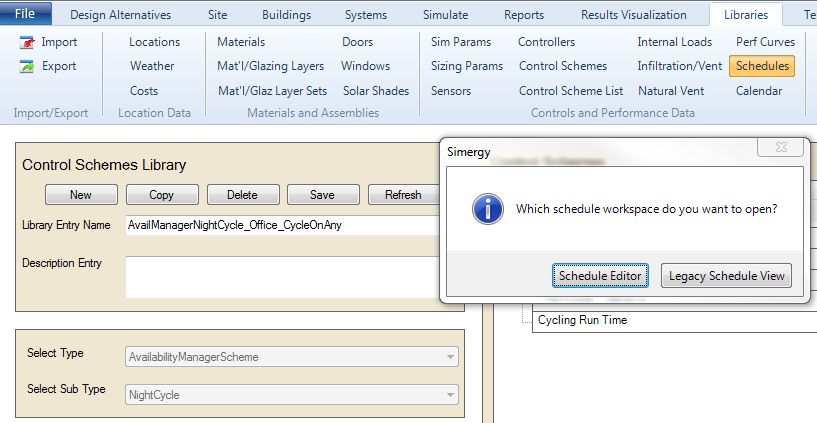Click the highlighted Schedules ribbon item
The width and height of the screenshot is (817, 423).
(762, 66)
